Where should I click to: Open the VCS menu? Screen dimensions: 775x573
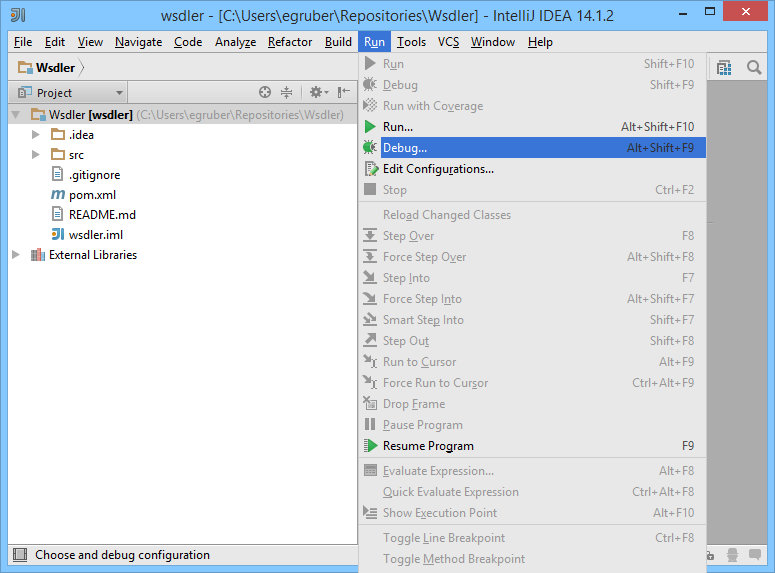[x=448, y=42]
